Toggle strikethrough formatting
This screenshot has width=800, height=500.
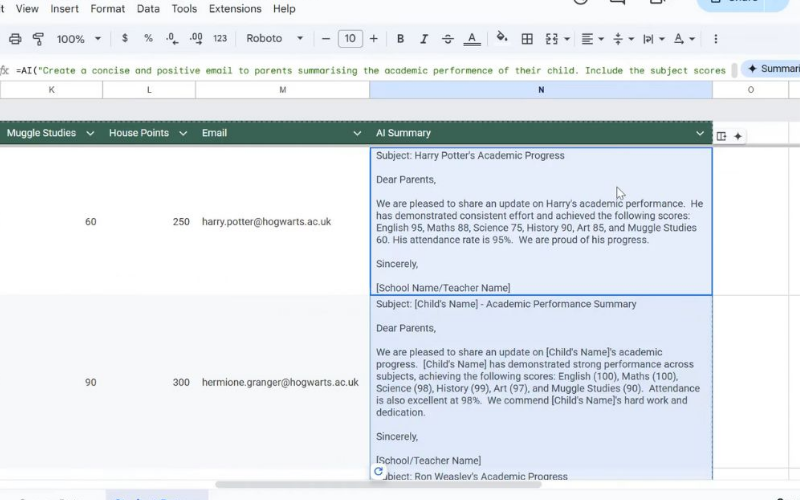coord(447,39)
